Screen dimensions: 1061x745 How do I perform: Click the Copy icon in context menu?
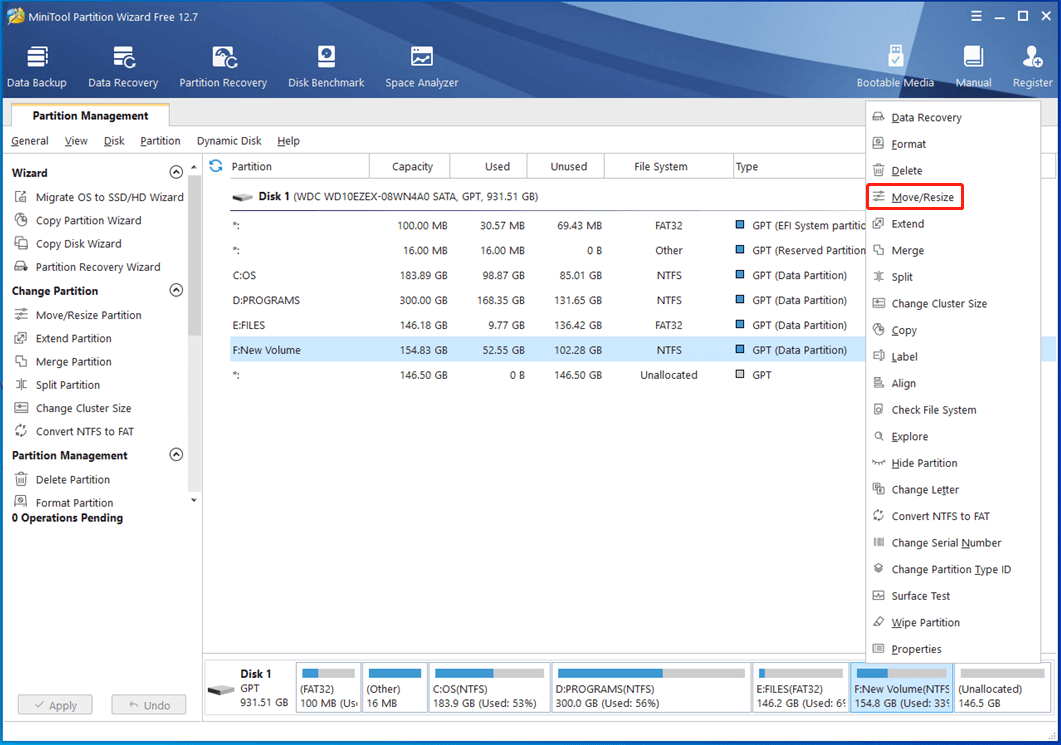878,330
